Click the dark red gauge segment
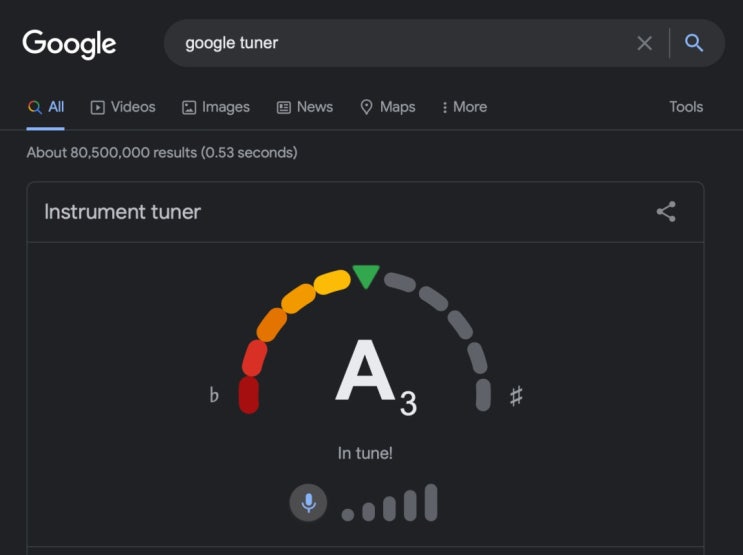 (x=249, y=395)
